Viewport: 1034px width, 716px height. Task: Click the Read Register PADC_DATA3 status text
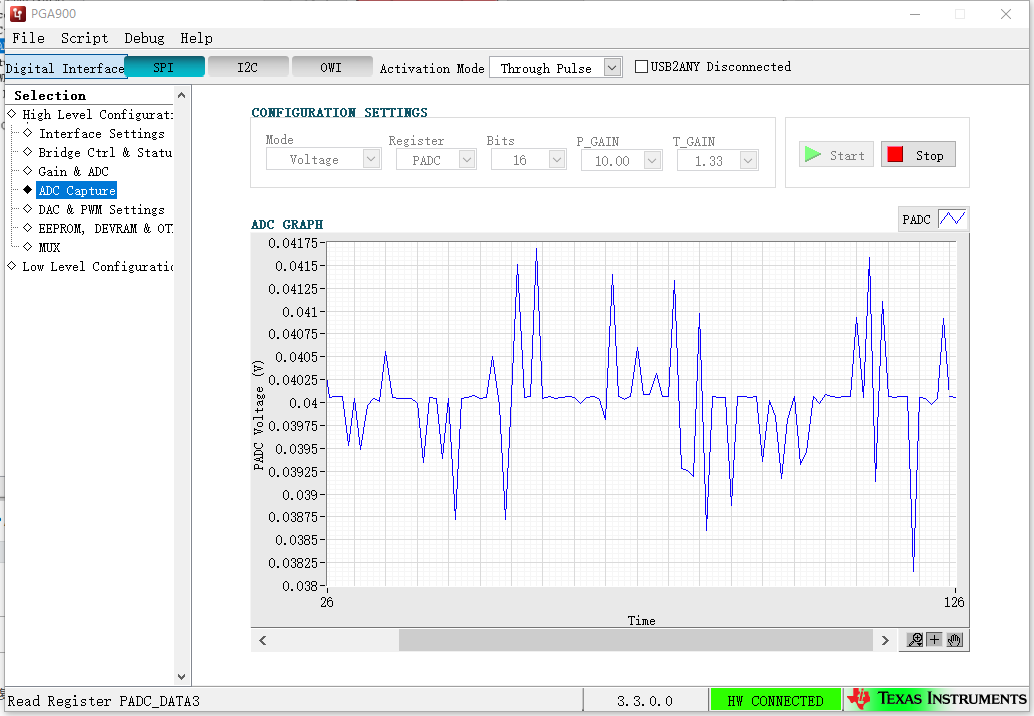pyautogui.click(x=104, y=701)
